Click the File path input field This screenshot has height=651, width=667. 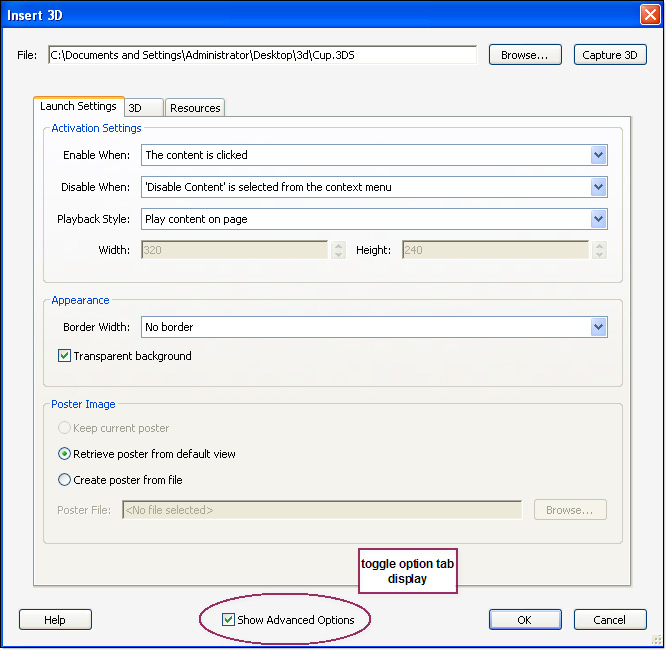(262, 56)
